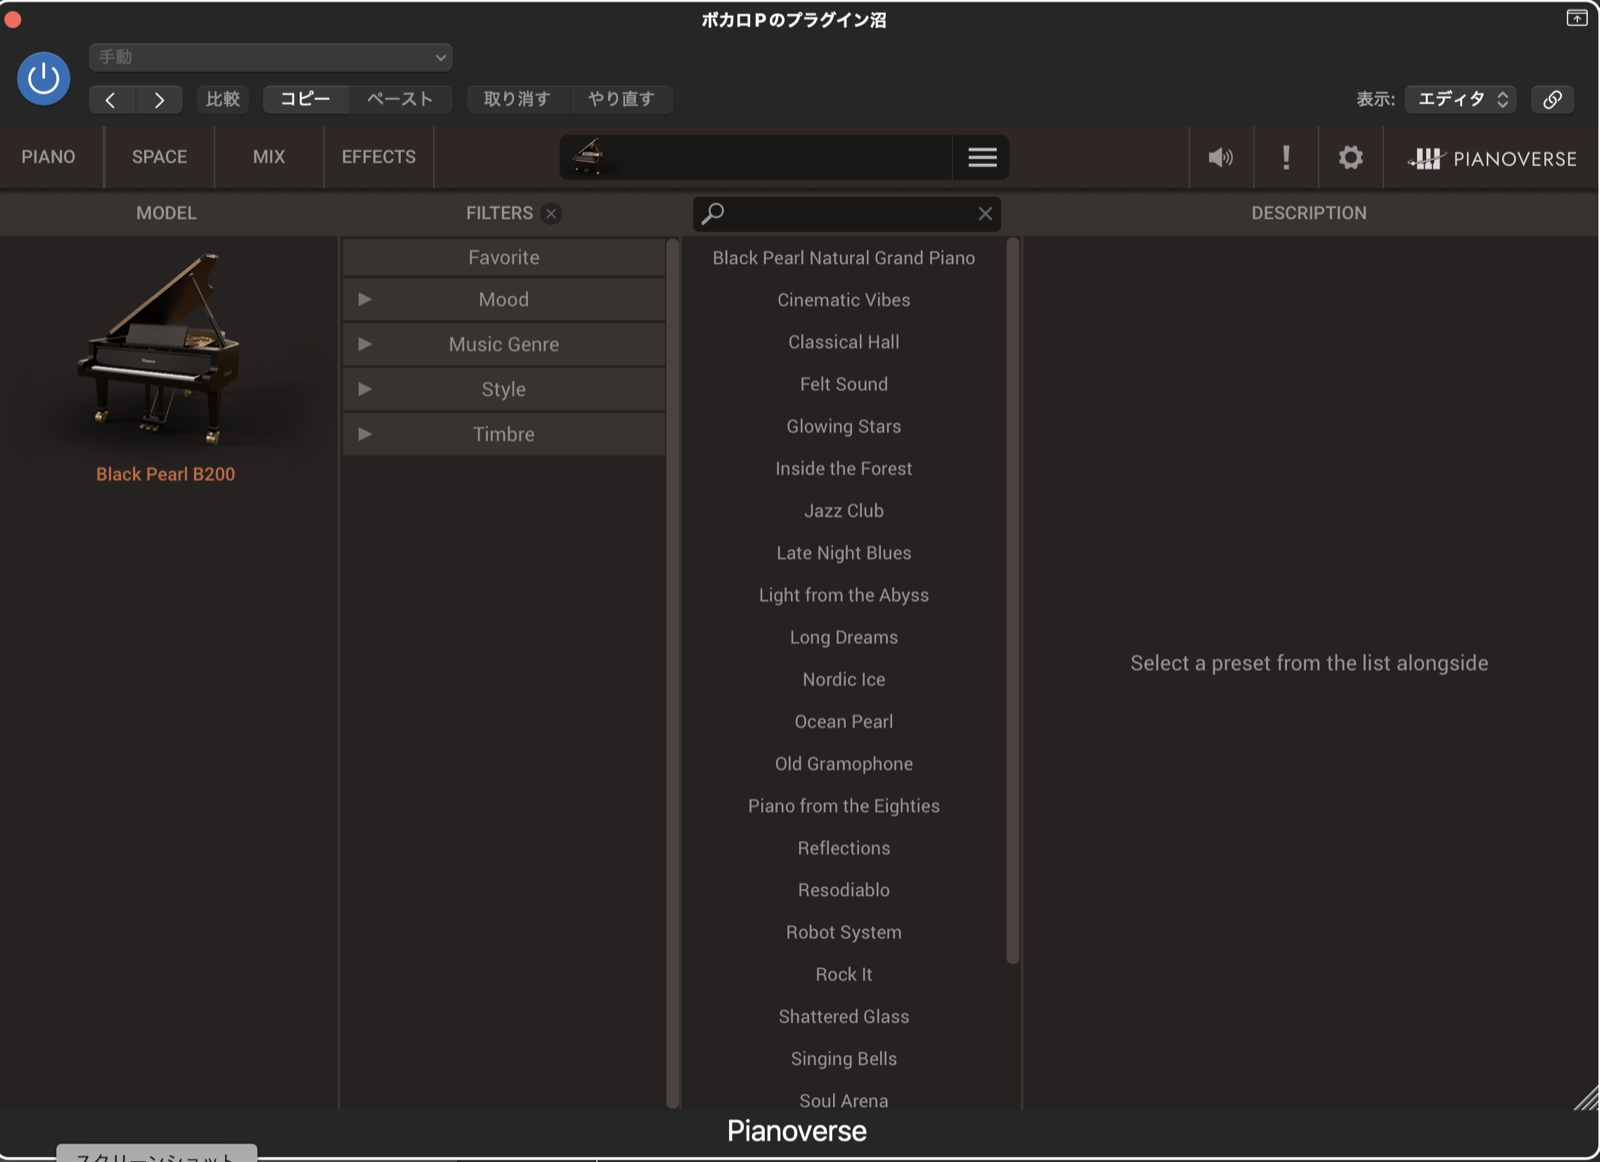
Task: Toggle the 比較 compare button
Action: point(223,99)
